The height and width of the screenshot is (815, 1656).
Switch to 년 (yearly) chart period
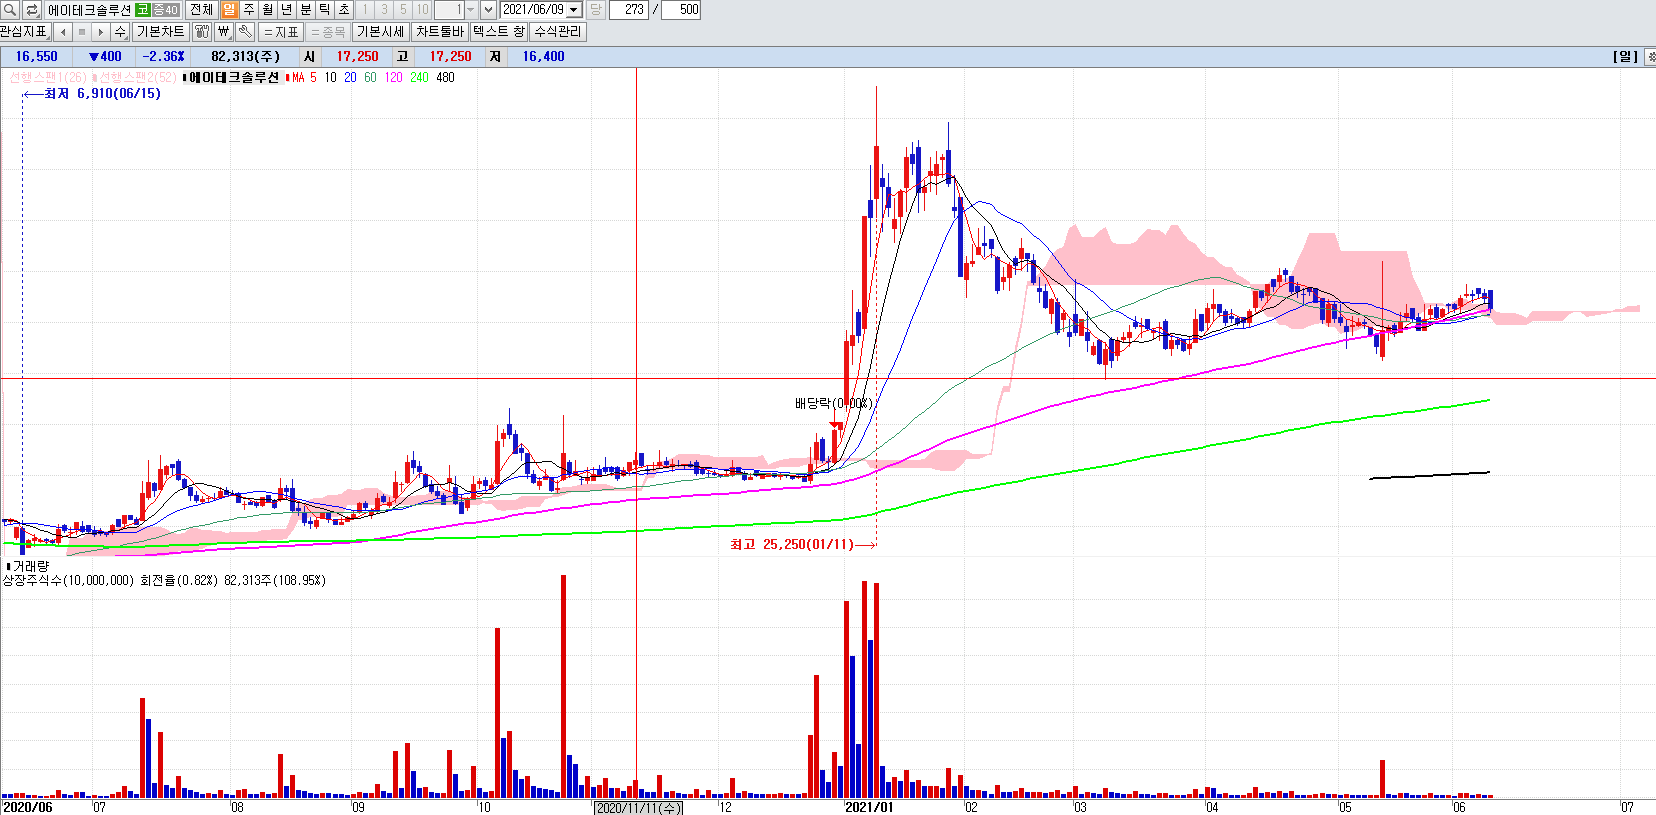[x=287, y=10]
